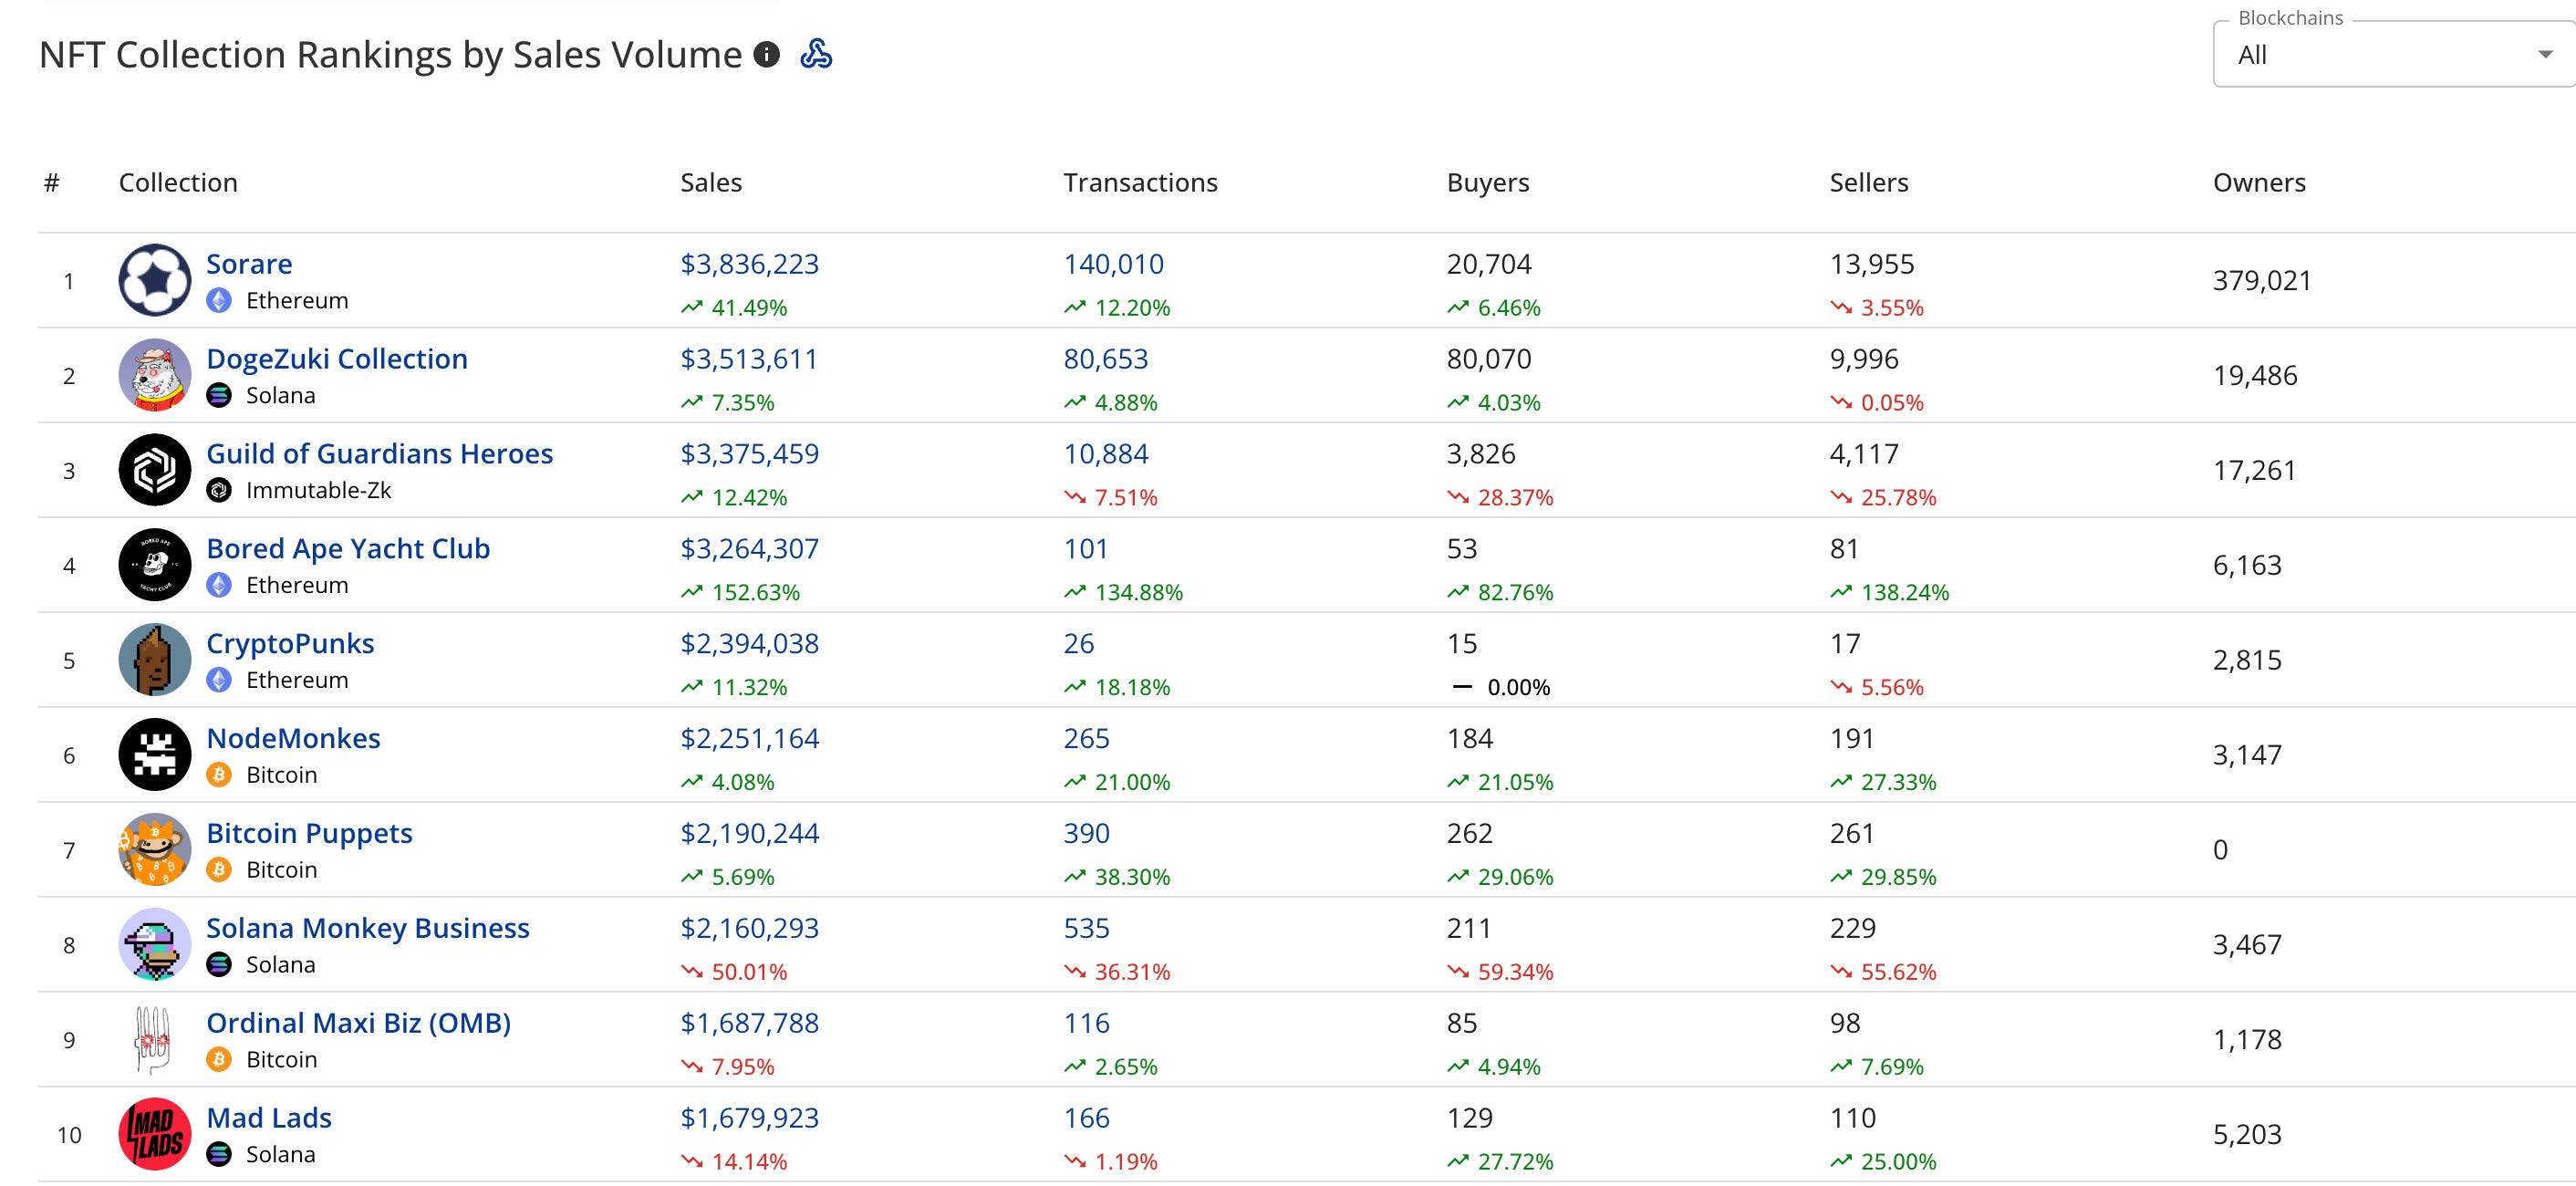Open the Mad Lads collection link
2576x1186 pixels.
268,1118
